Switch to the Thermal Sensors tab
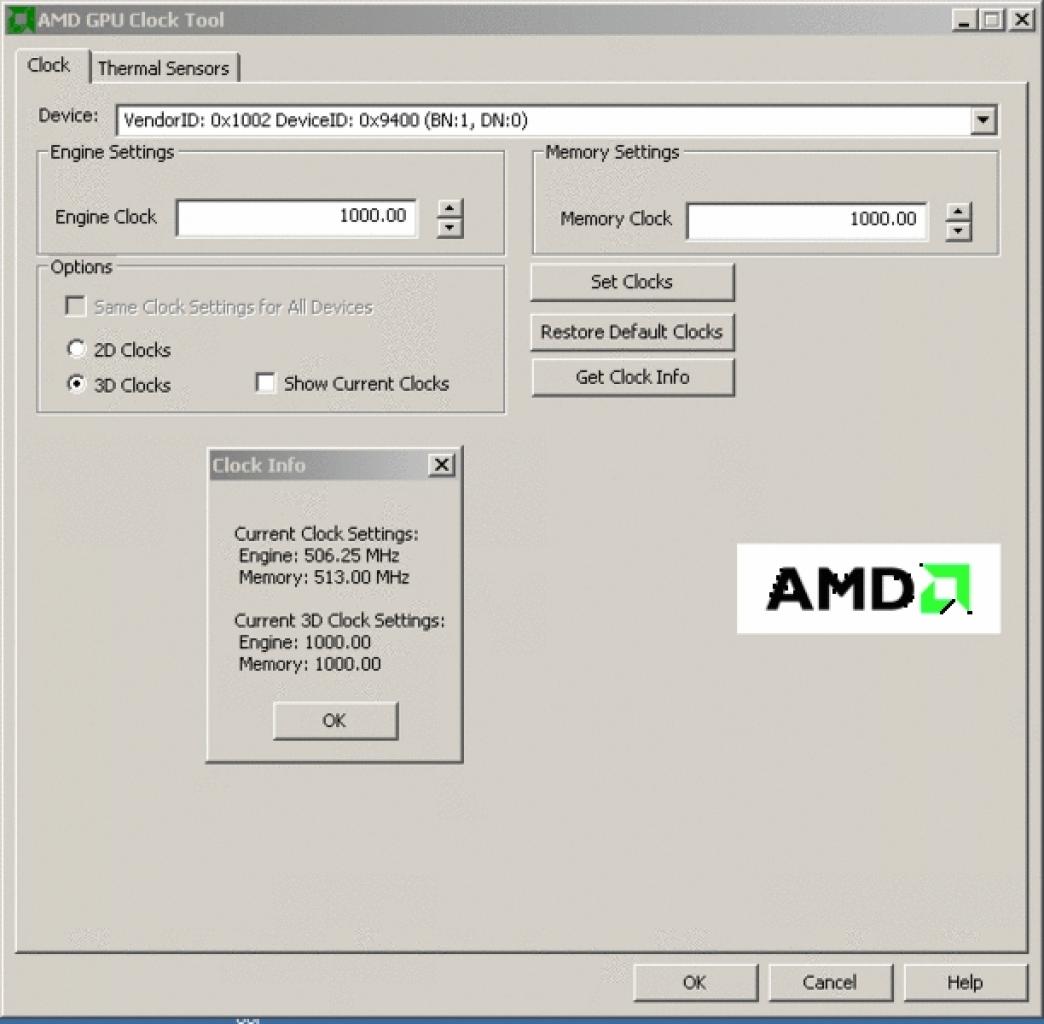The image size is (1044, 1024). click(x=164, y=68)
